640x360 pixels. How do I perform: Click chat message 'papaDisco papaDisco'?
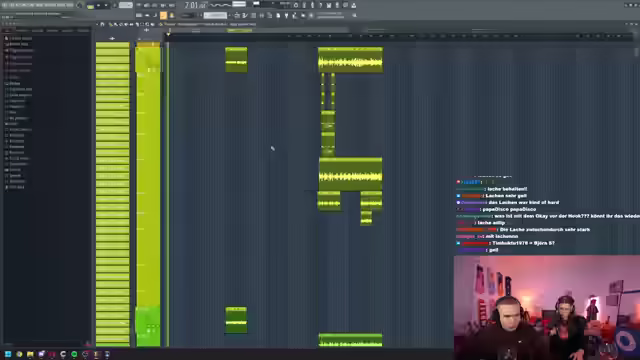point(509,209)
